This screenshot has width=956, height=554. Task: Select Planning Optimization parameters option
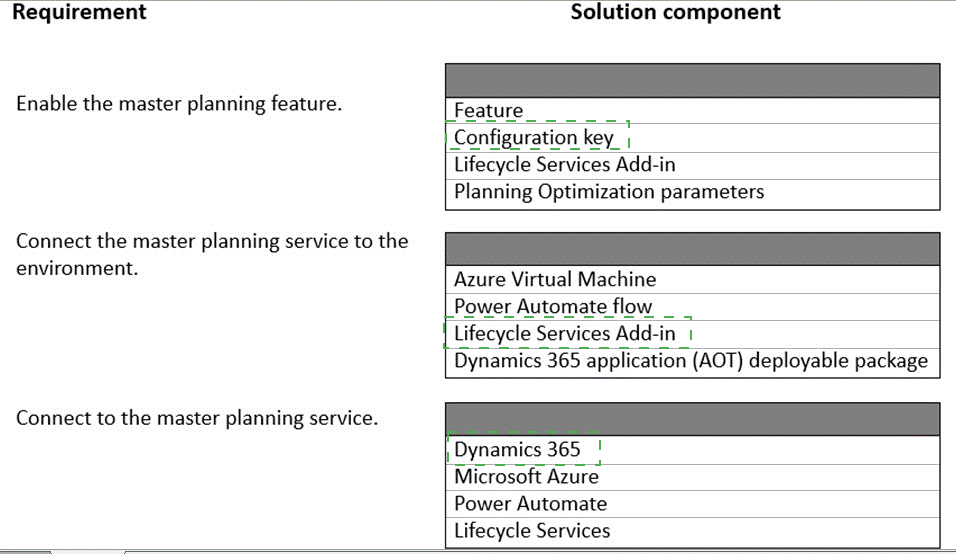click(608, 192)
